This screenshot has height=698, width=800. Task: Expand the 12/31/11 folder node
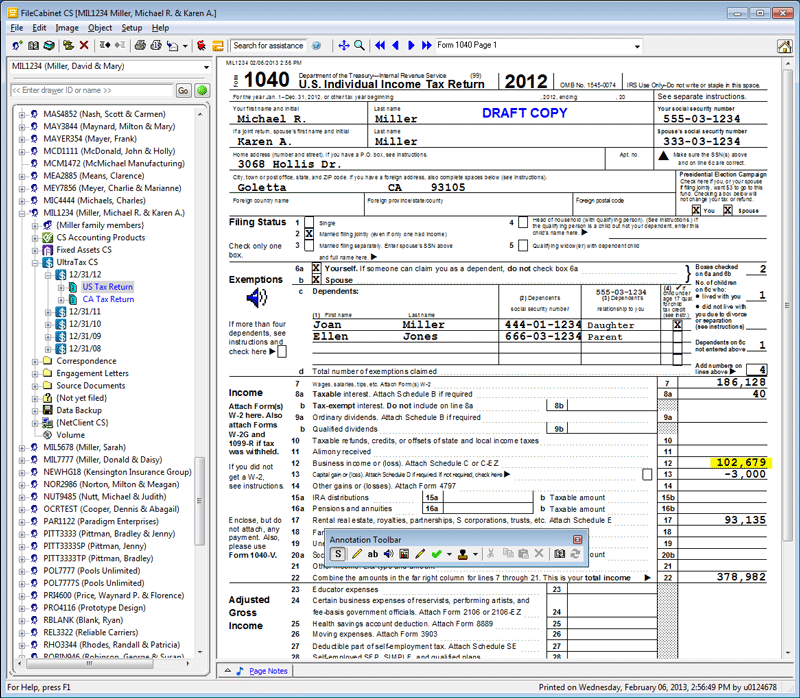pyautogui.click(x=47, y=312)
